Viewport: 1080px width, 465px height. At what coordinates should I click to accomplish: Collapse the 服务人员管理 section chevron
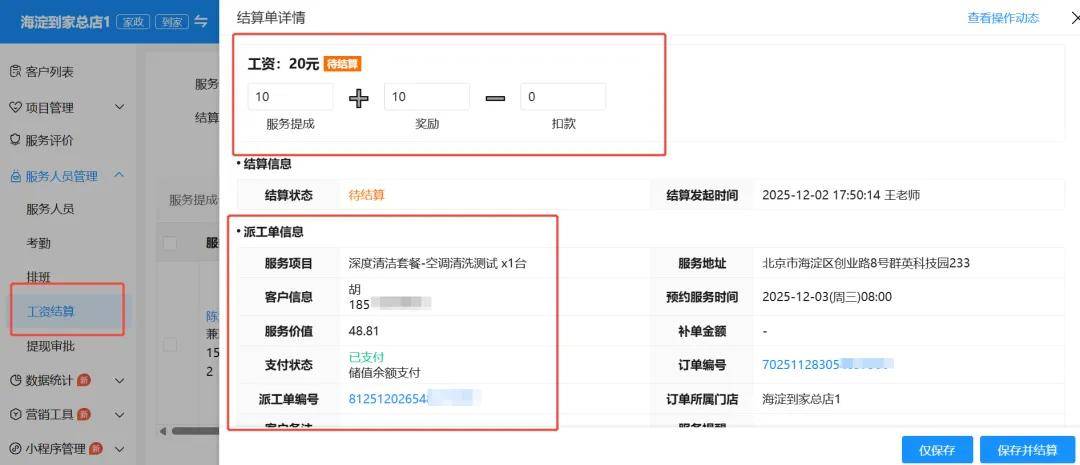[x=119, y=176]
